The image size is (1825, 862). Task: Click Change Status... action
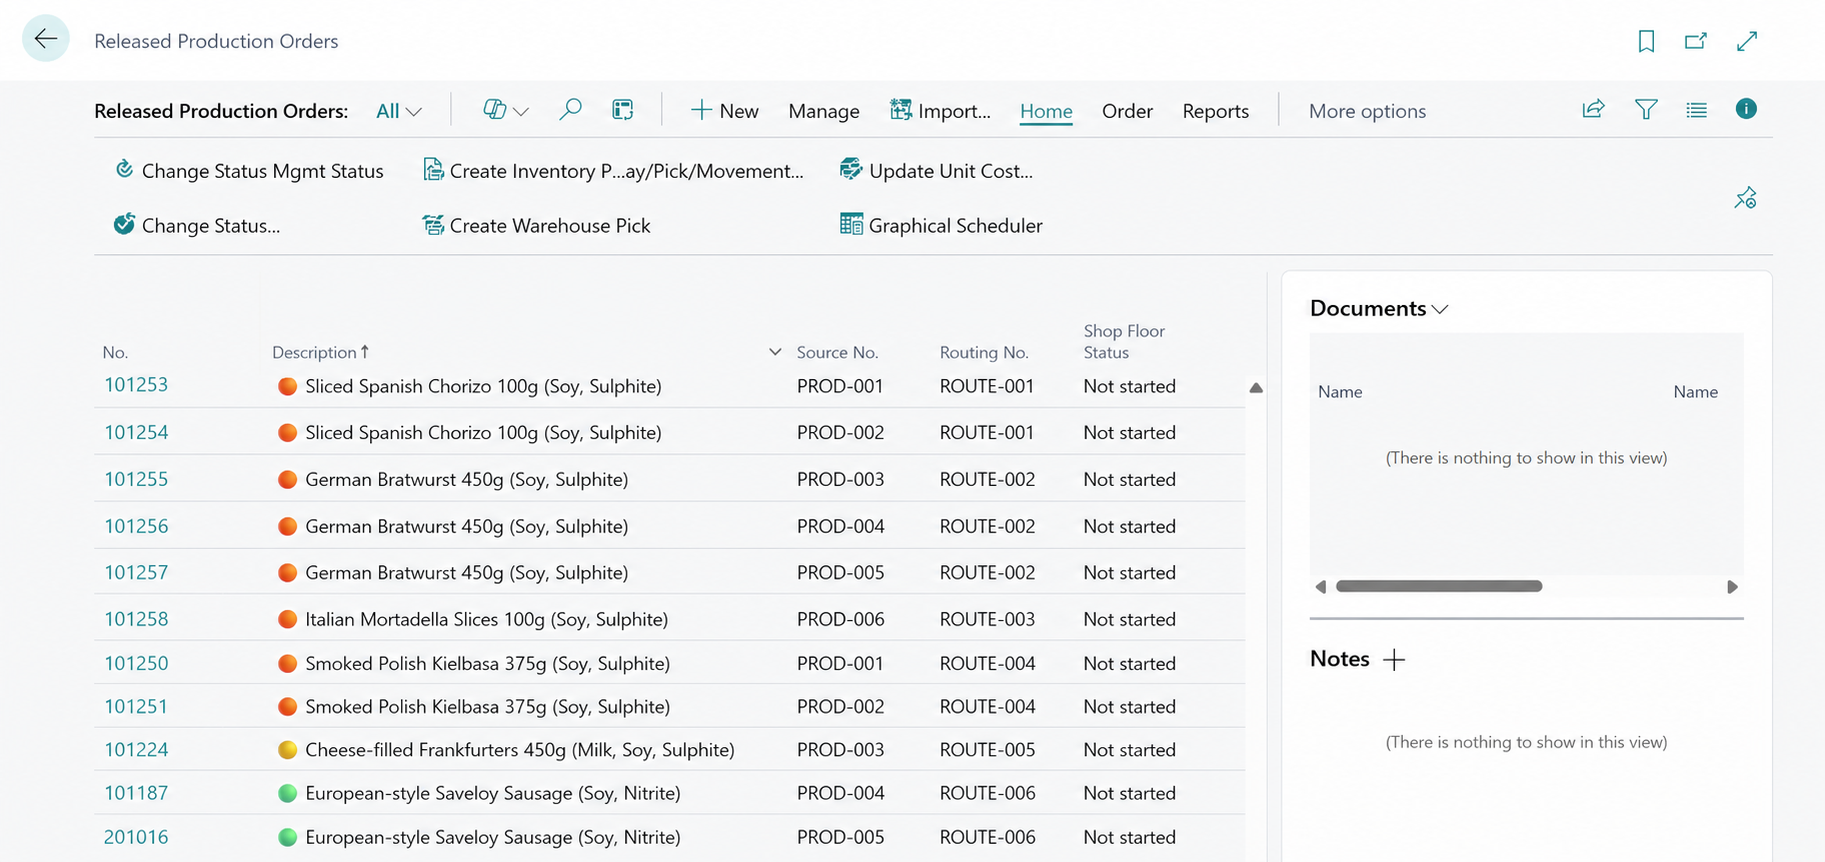(197, 225)
